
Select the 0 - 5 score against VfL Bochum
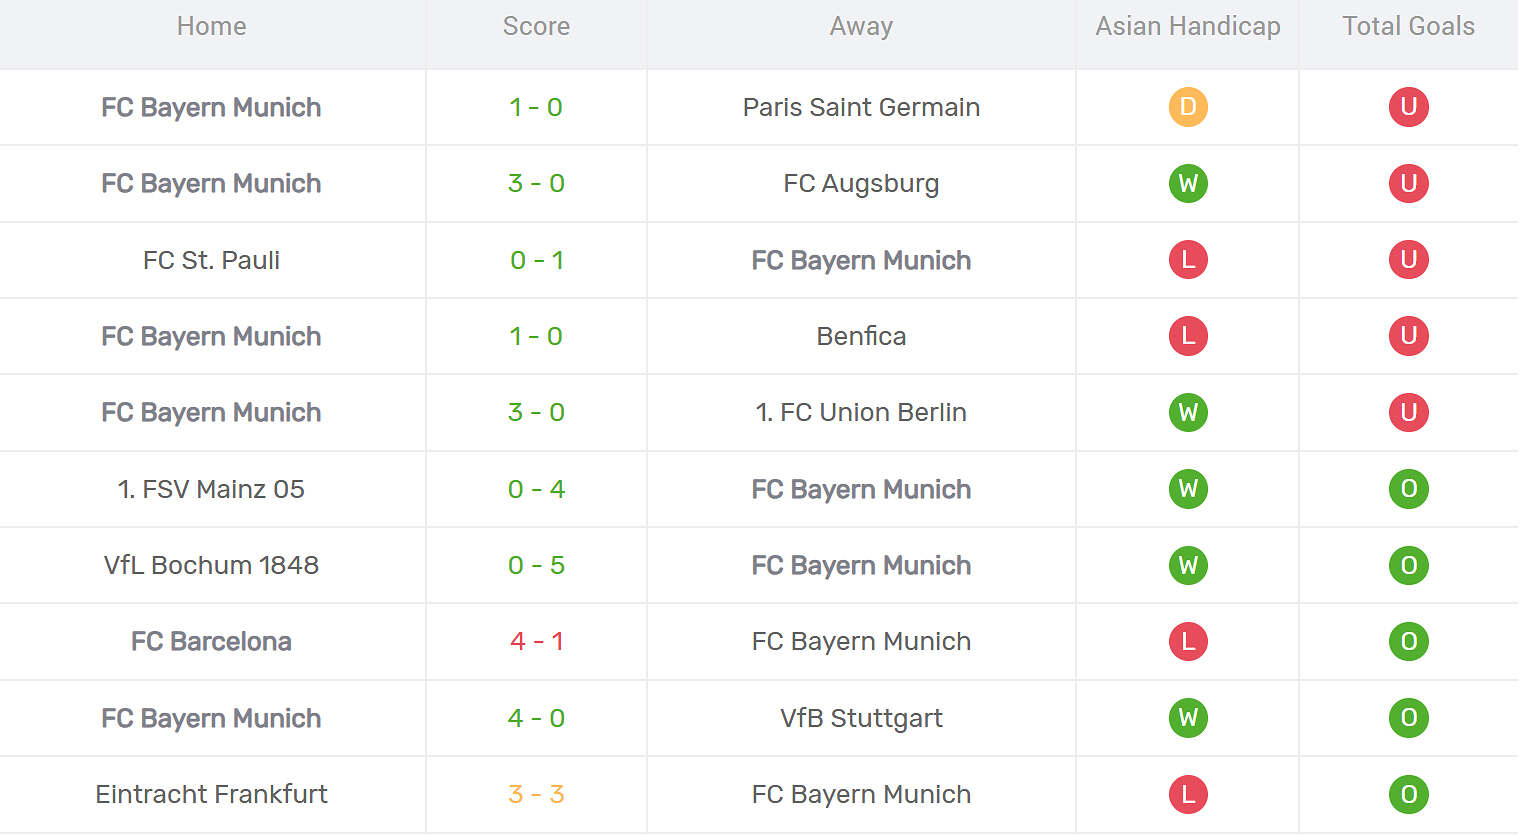point(536,566)
